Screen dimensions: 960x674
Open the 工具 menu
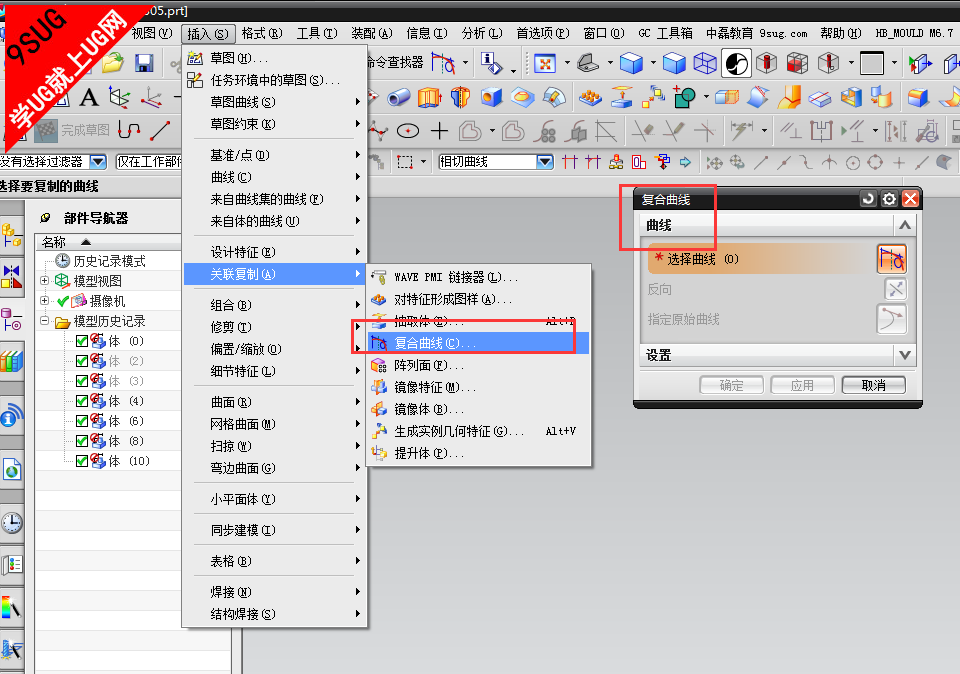point(317,34)
